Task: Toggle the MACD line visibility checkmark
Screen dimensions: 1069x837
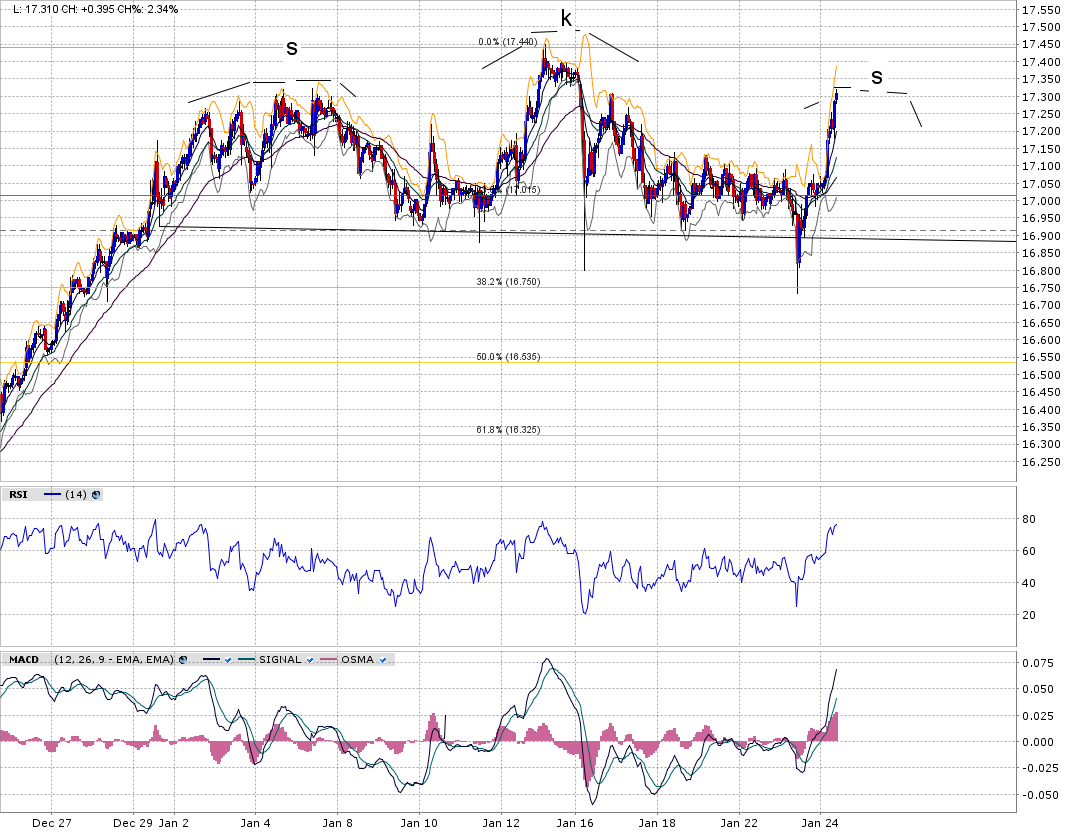Action: [x=227, y=660]
